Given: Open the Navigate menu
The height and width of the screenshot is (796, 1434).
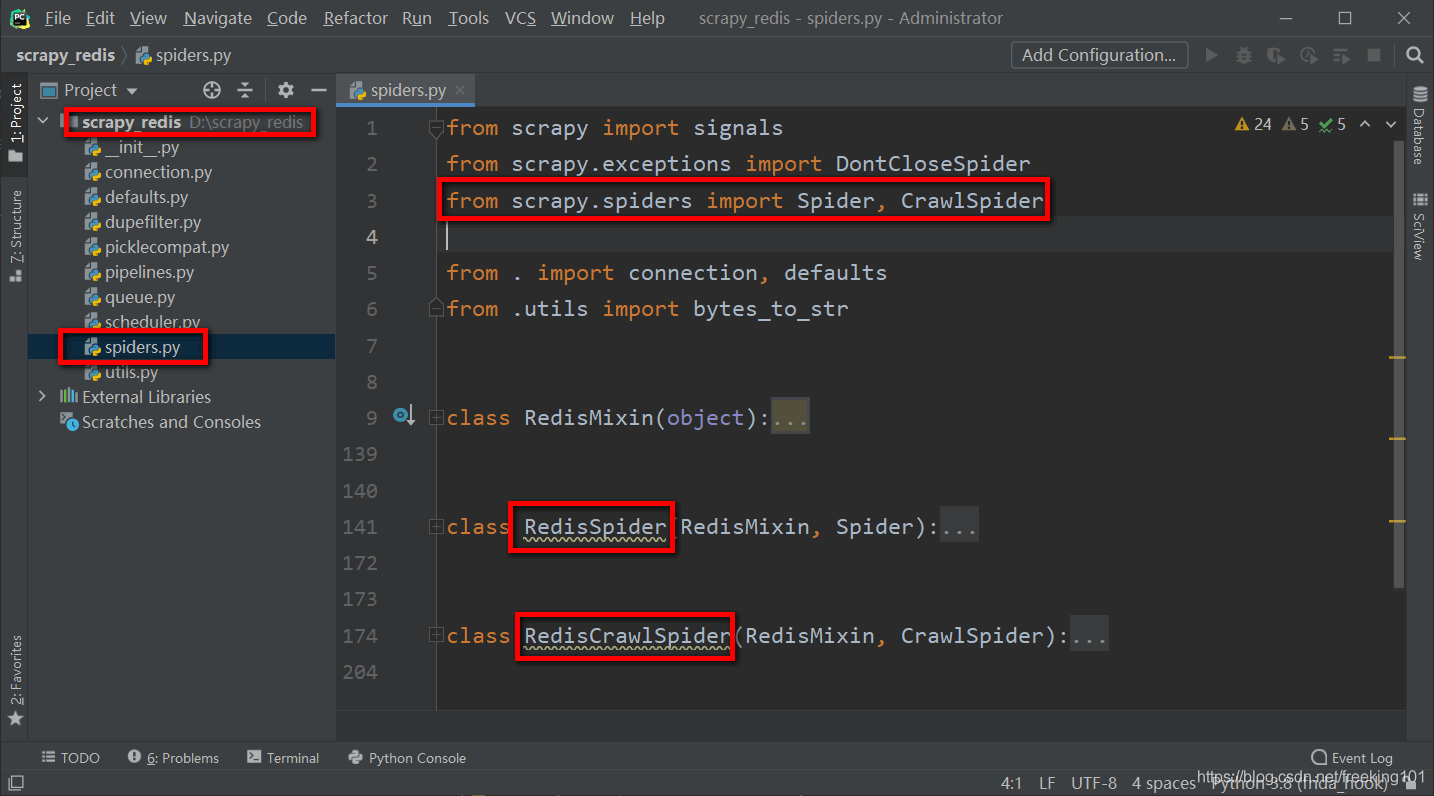Looking at the screenshot, I should point(218,18).
